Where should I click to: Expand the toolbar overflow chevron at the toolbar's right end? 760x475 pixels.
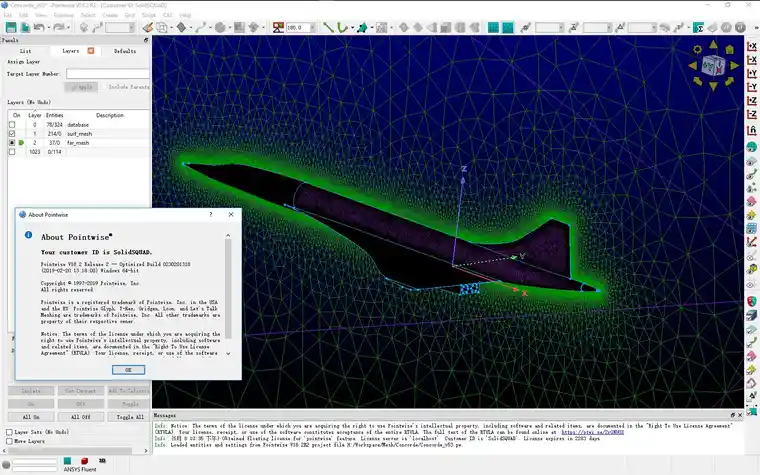click(x=755, y=28)
